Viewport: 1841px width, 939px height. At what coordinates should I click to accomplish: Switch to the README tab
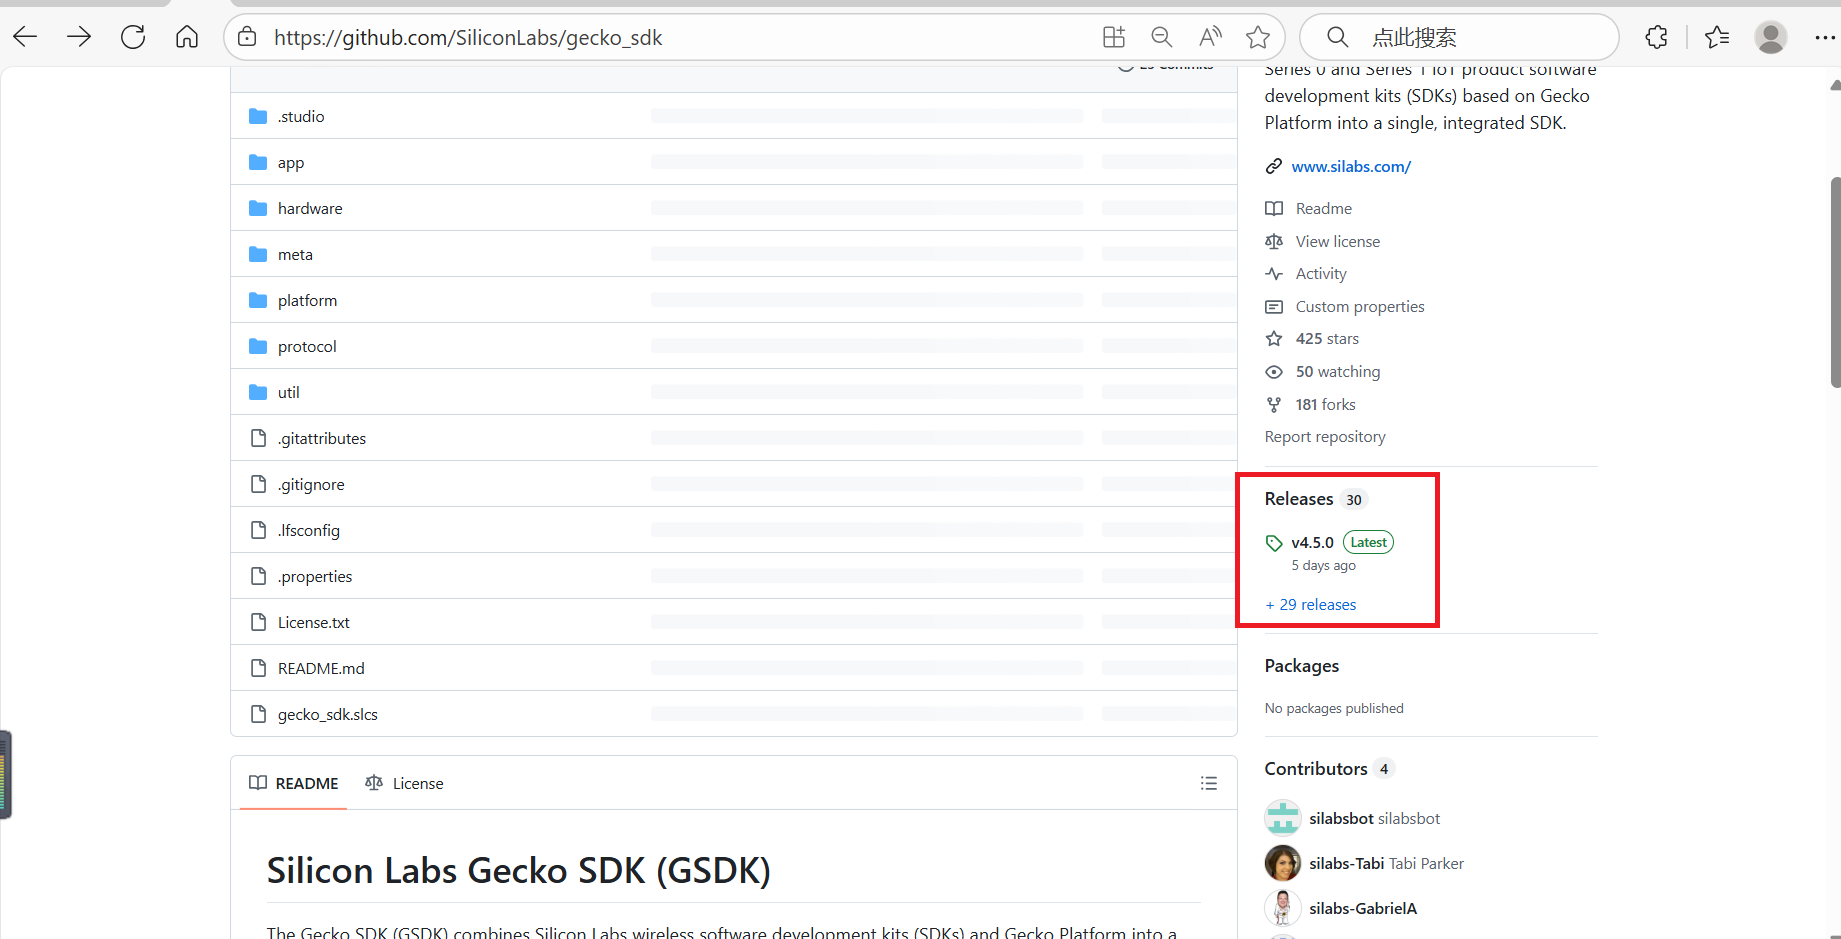pyautogui.click(x=294, y=783)
